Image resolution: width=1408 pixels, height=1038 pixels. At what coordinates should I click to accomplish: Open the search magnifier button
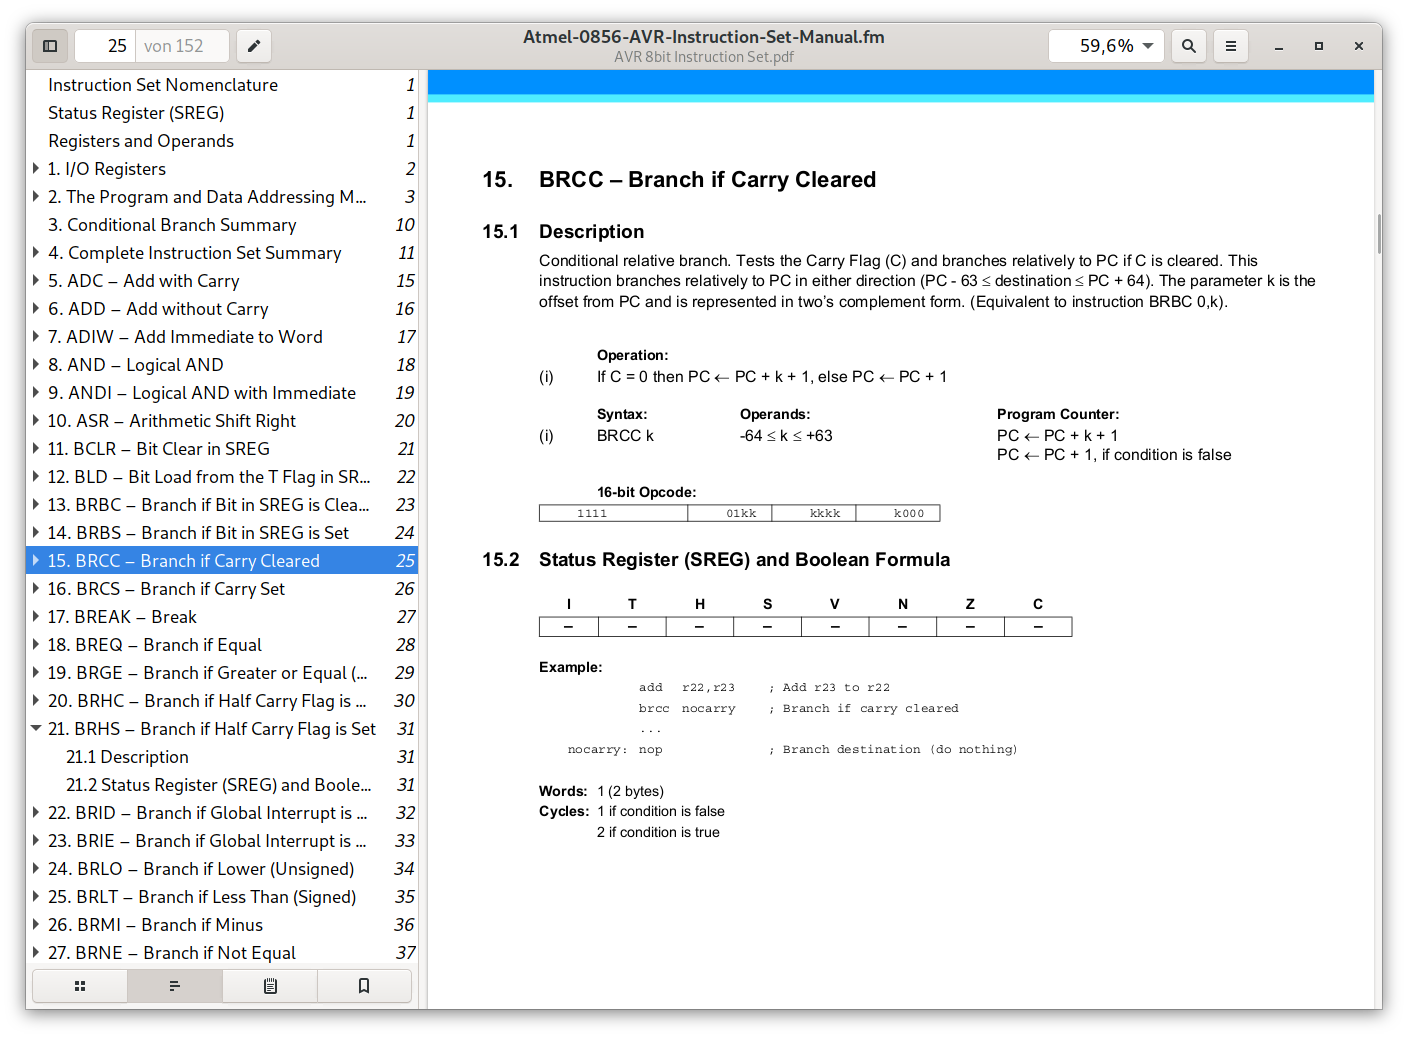1189,46
